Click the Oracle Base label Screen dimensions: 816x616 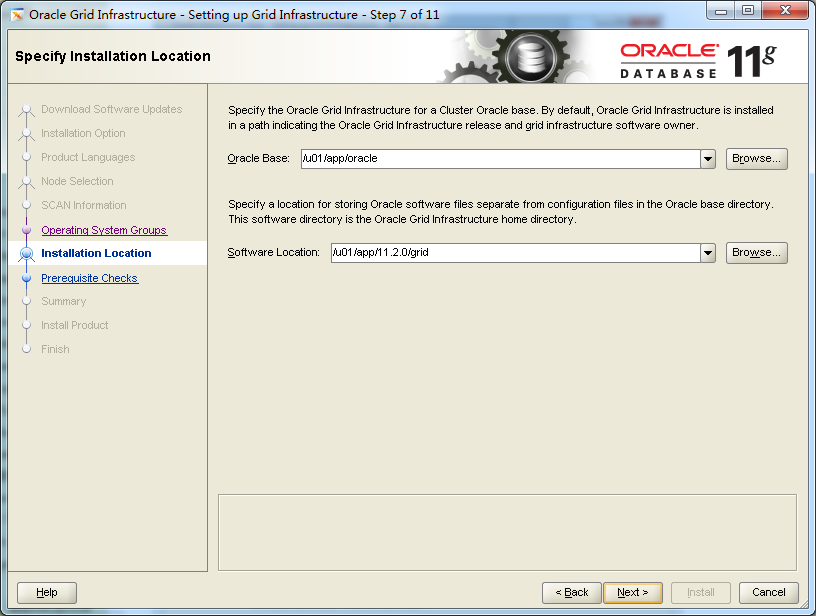259,159
